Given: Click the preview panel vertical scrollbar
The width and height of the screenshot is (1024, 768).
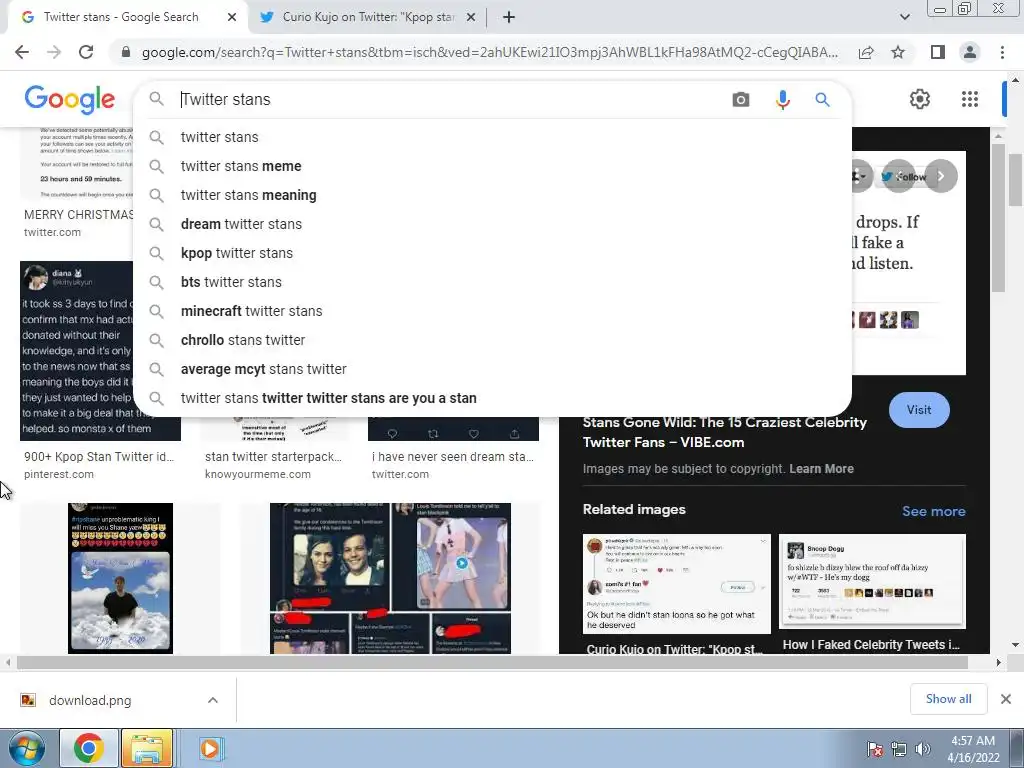Looking at the screenshot, I should (x=998, y=218).
